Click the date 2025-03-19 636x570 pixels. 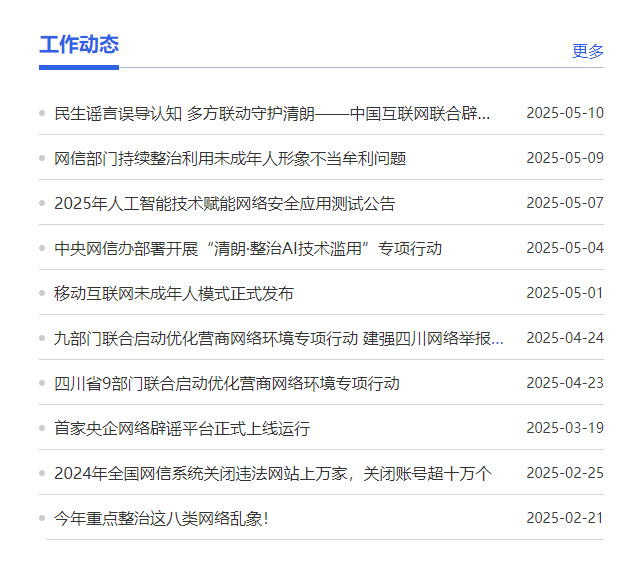click(564, 428)
